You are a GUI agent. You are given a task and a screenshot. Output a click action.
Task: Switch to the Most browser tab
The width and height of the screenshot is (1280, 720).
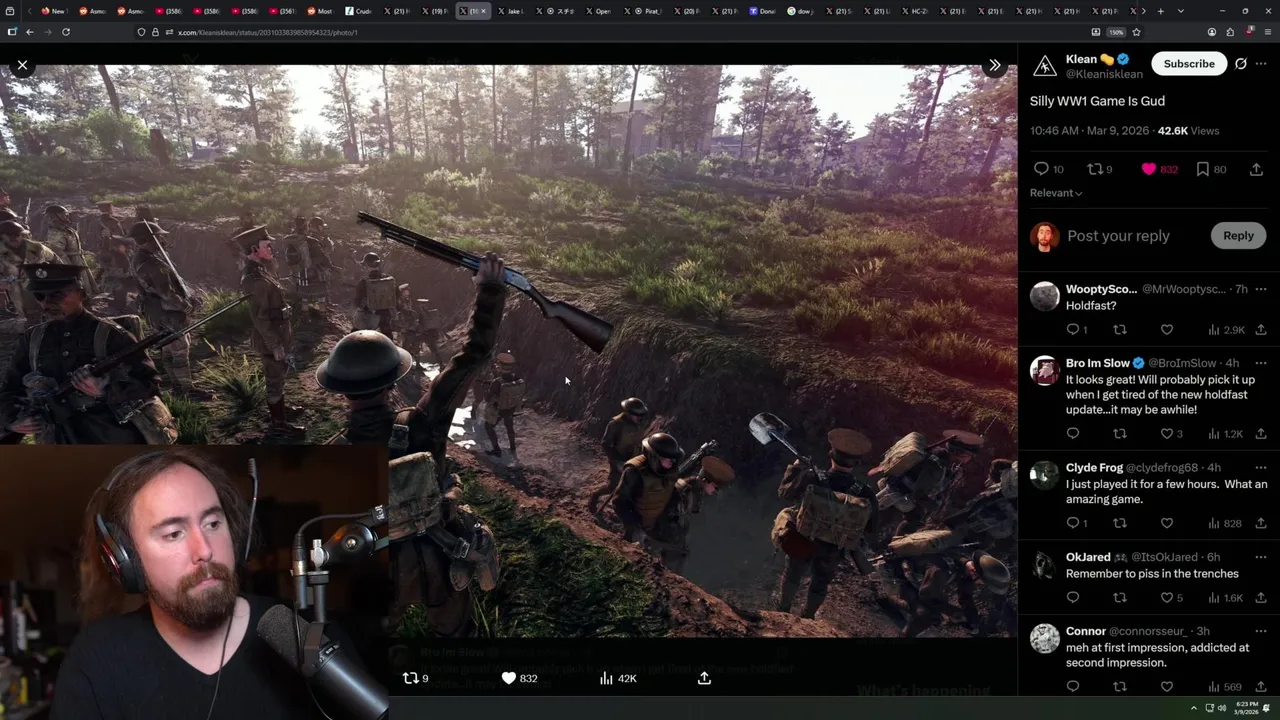pyautogui.click(x=319, y=11)
